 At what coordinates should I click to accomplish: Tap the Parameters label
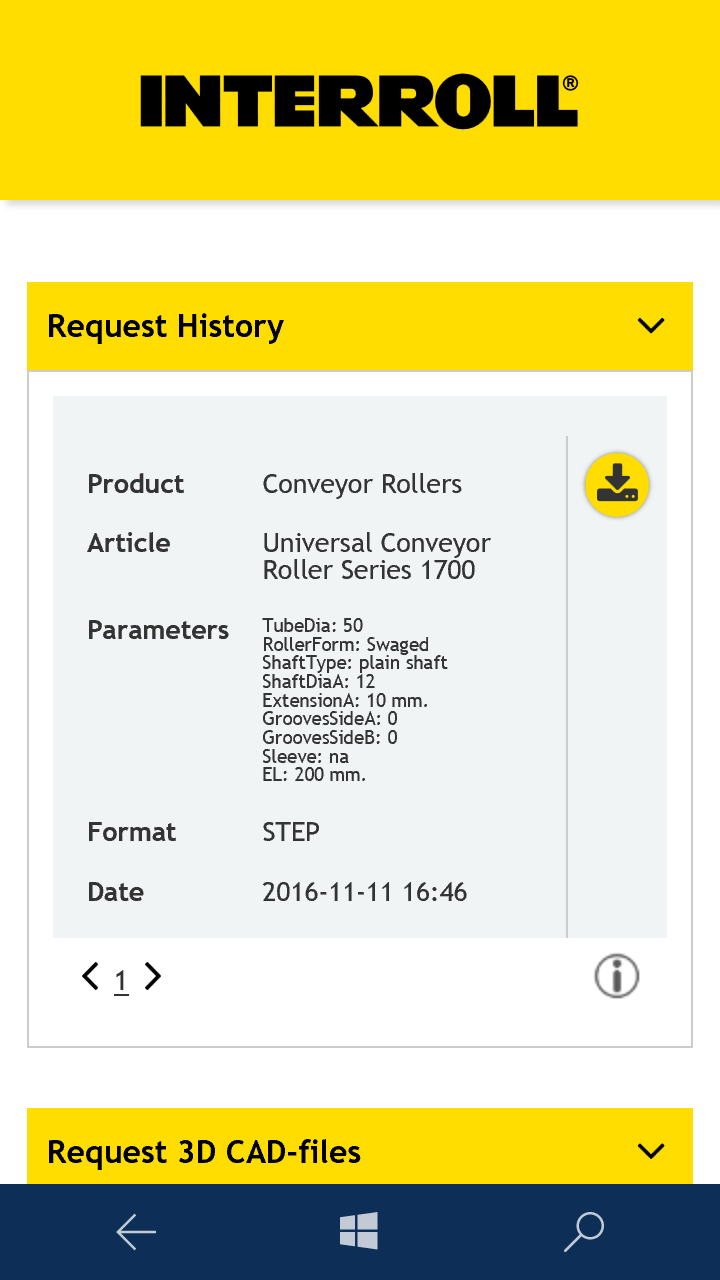pos(158,630)
